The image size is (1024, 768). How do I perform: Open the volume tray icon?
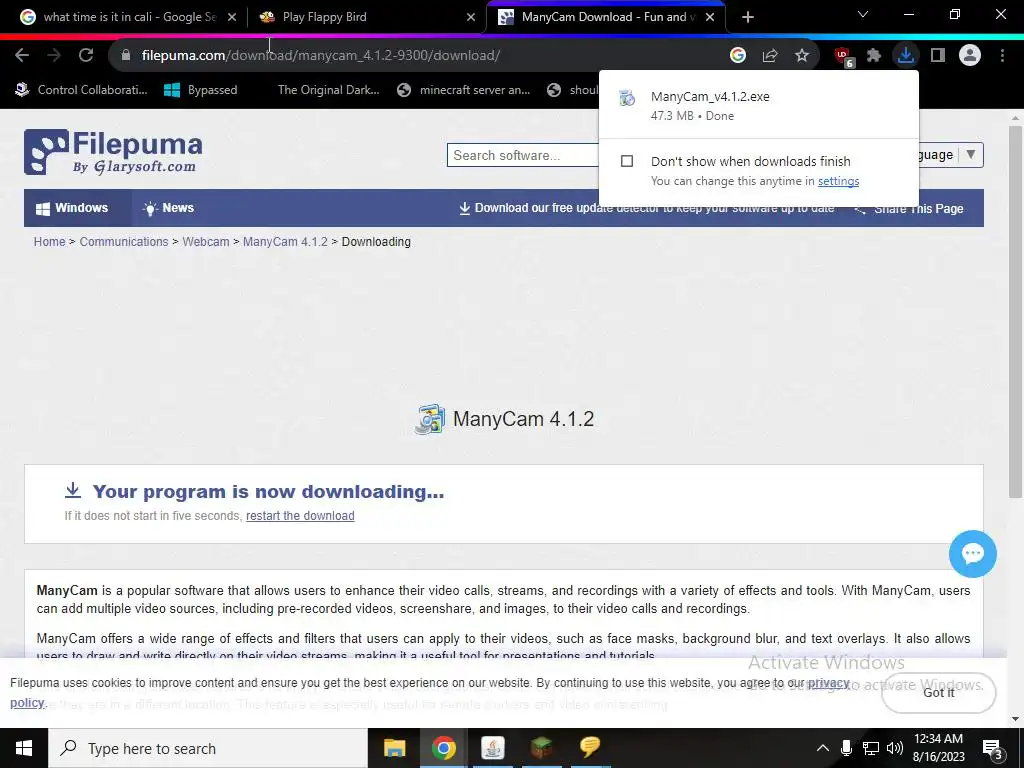tap(895, 748)
